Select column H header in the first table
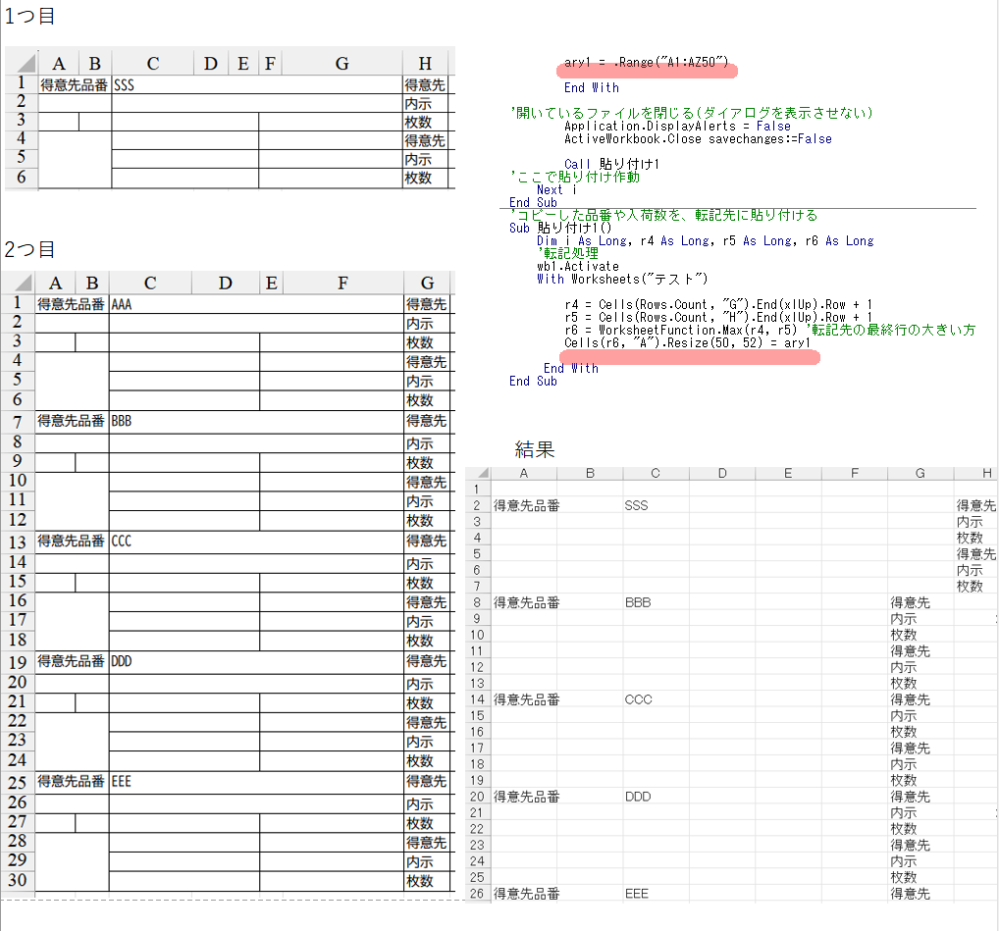Viewport: 999px width, 931px height. (x=427, y=63)
